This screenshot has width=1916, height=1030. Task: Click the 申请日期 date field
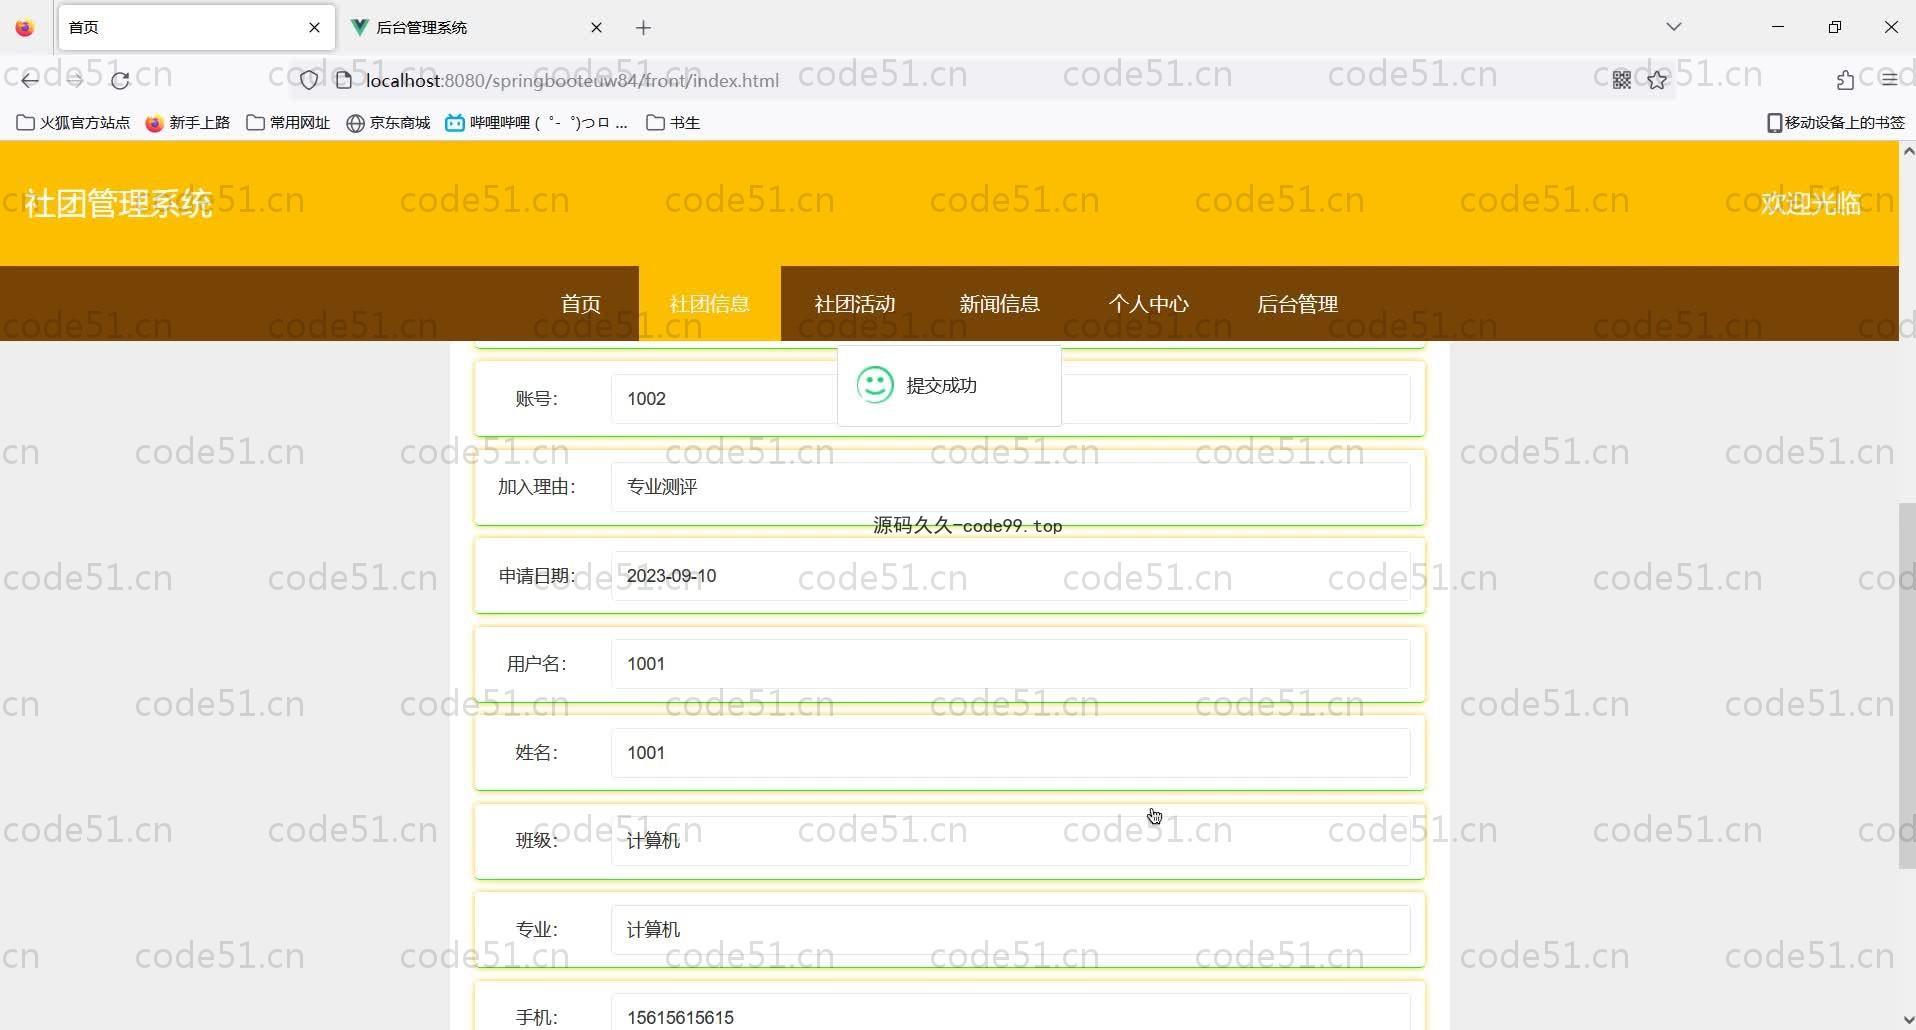(x=1010, y=576)
